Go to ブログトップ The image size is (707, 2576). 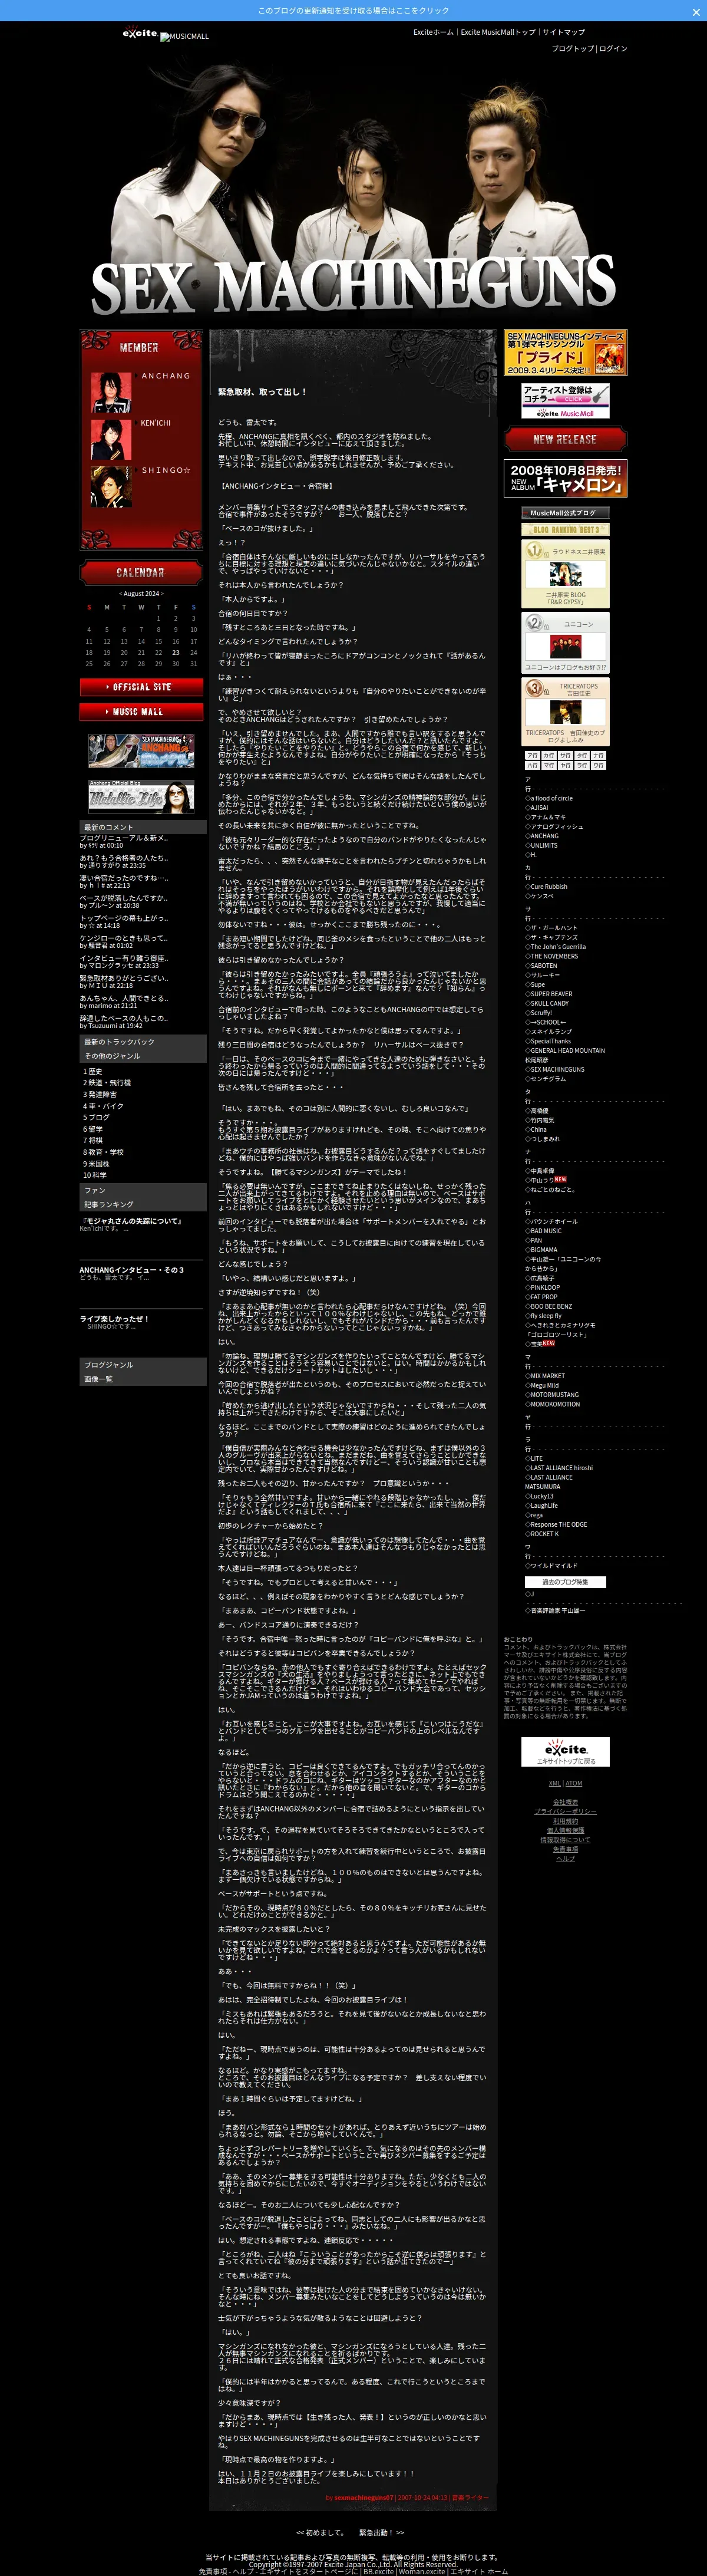tap(572, 48)
